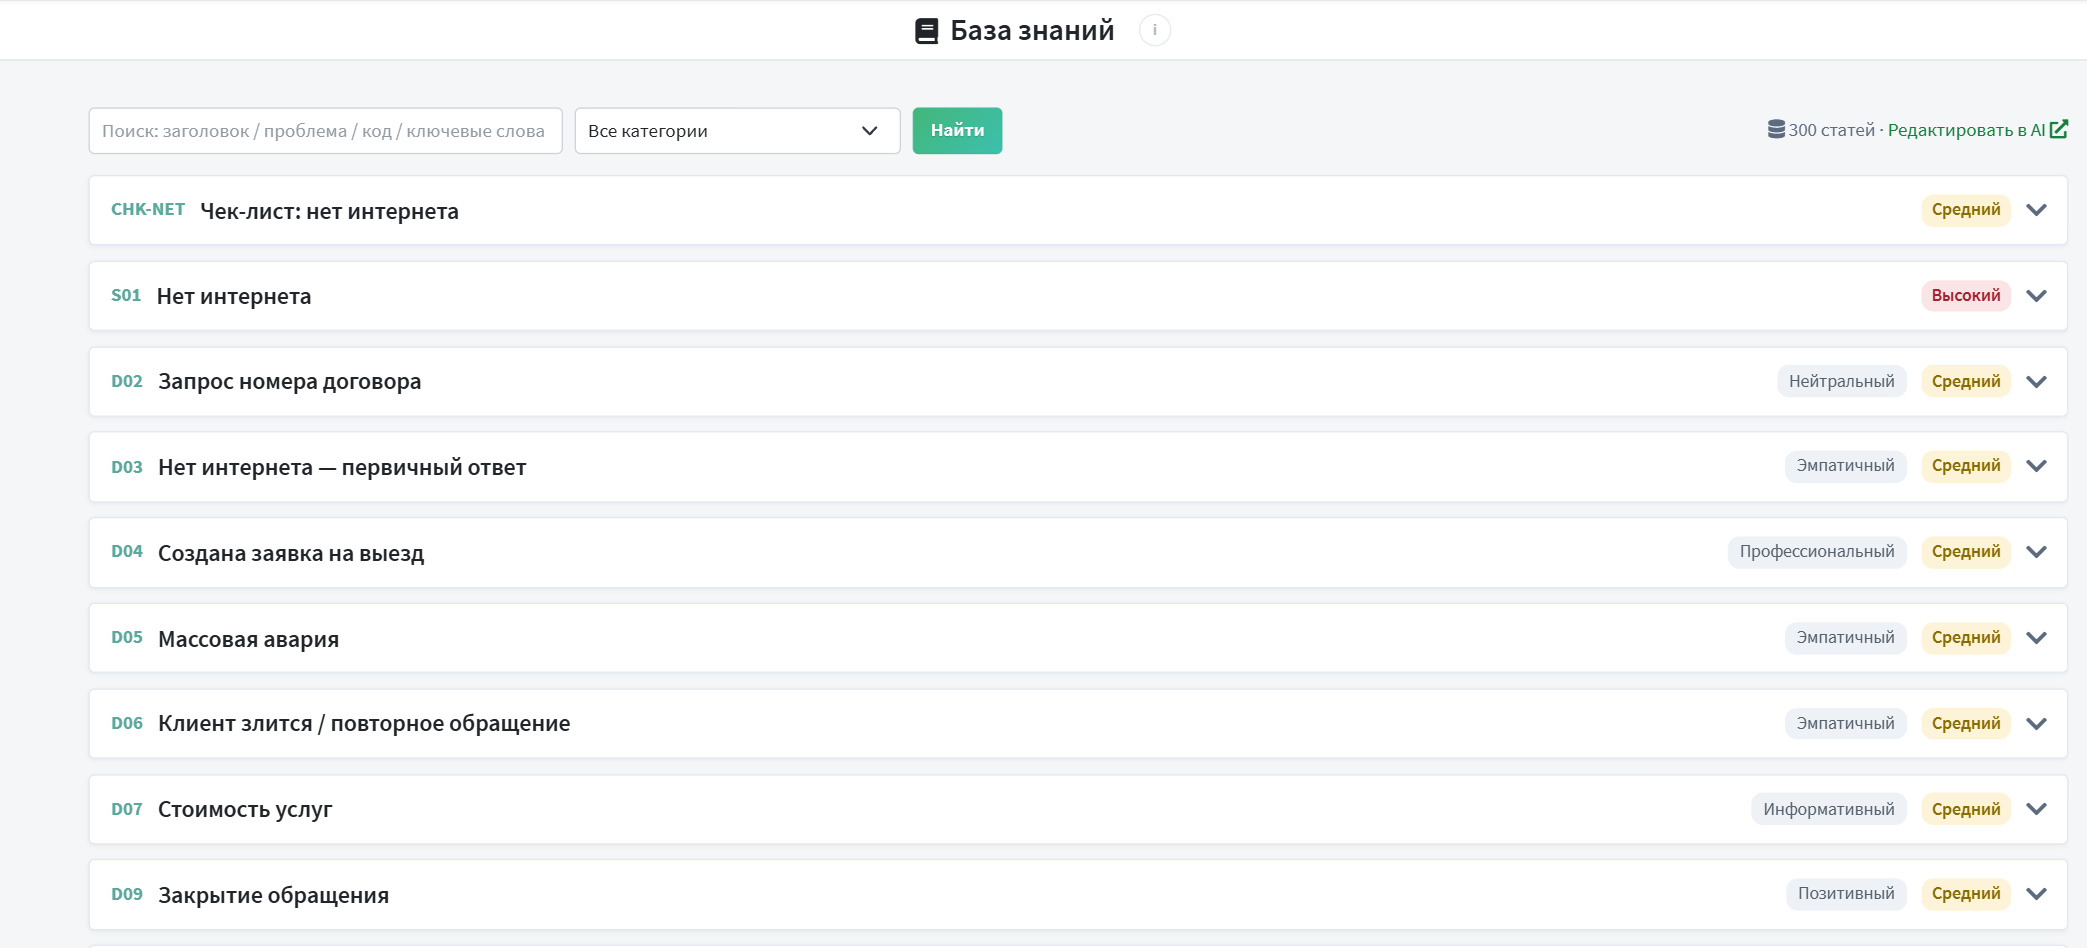Click the Позитивный tone badge
2087x948 pixels.
click(x=1846, y=893)
